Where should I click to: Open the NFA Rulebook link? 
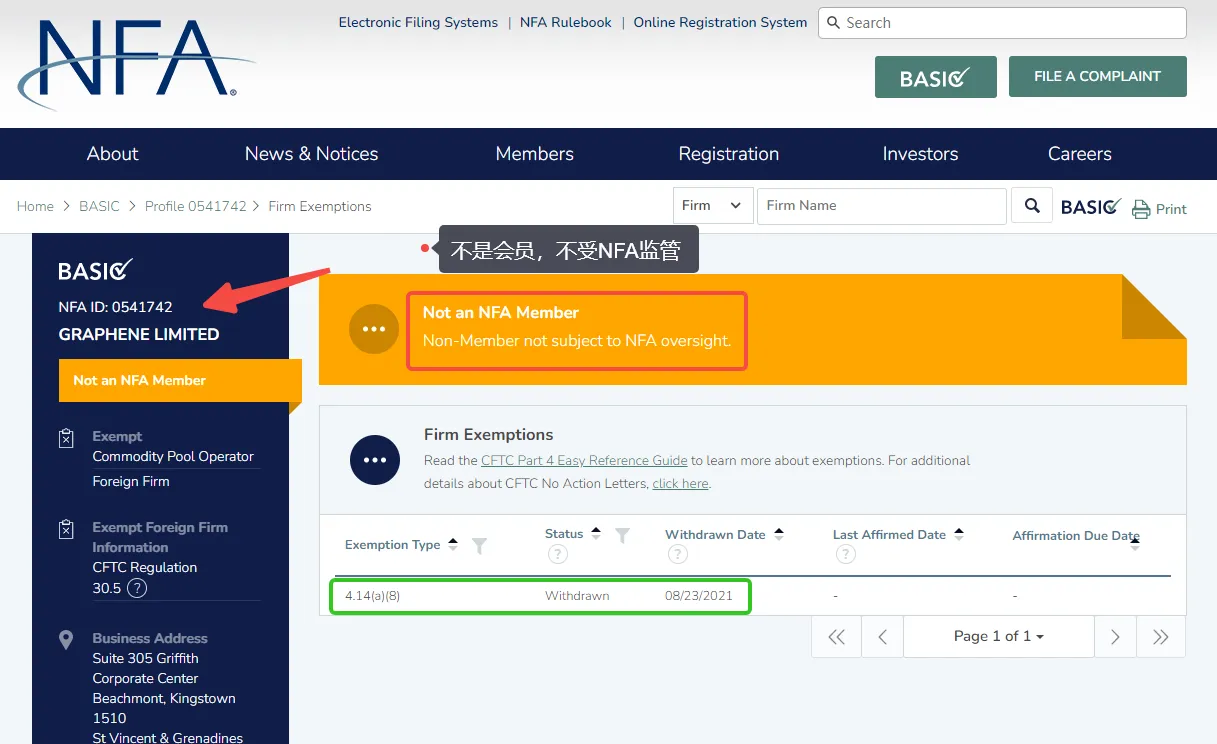point(566,22)
